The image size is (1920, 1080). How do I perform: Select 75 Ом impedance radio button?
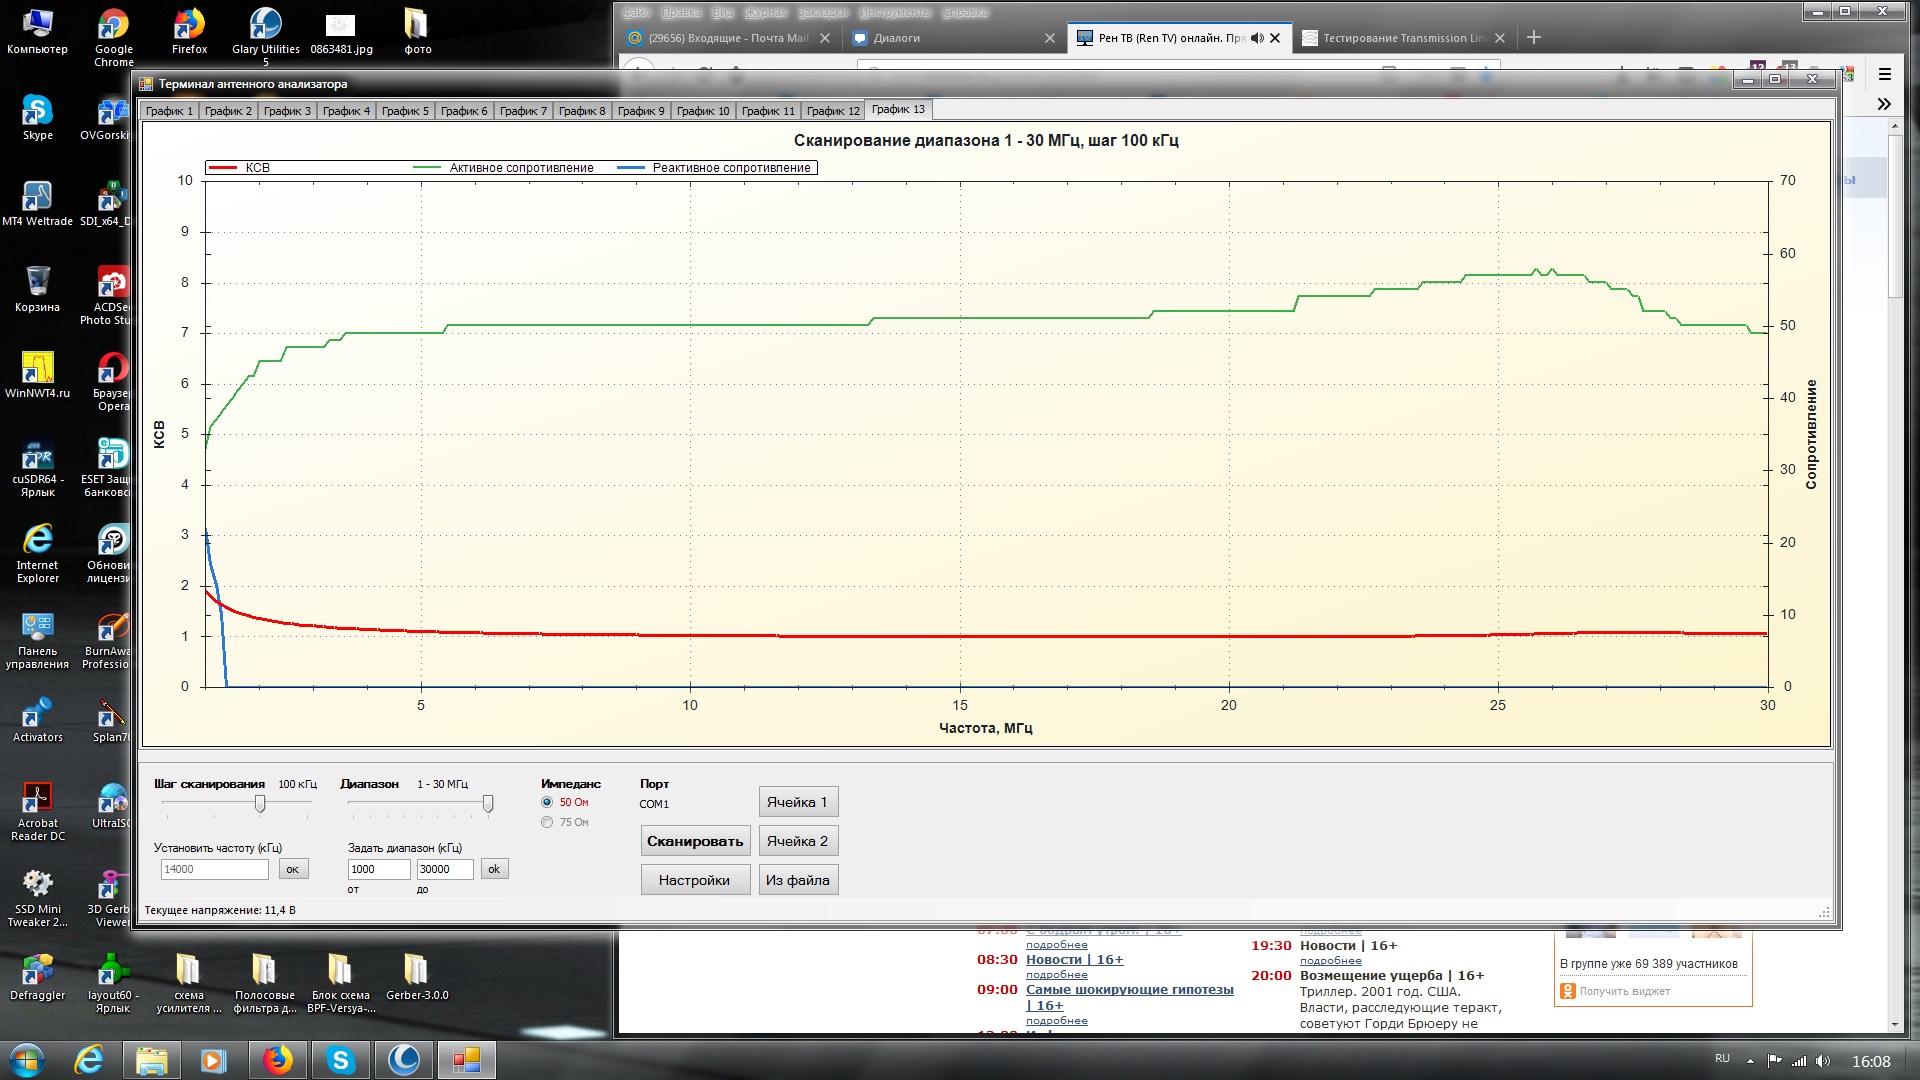pos(547,822)
